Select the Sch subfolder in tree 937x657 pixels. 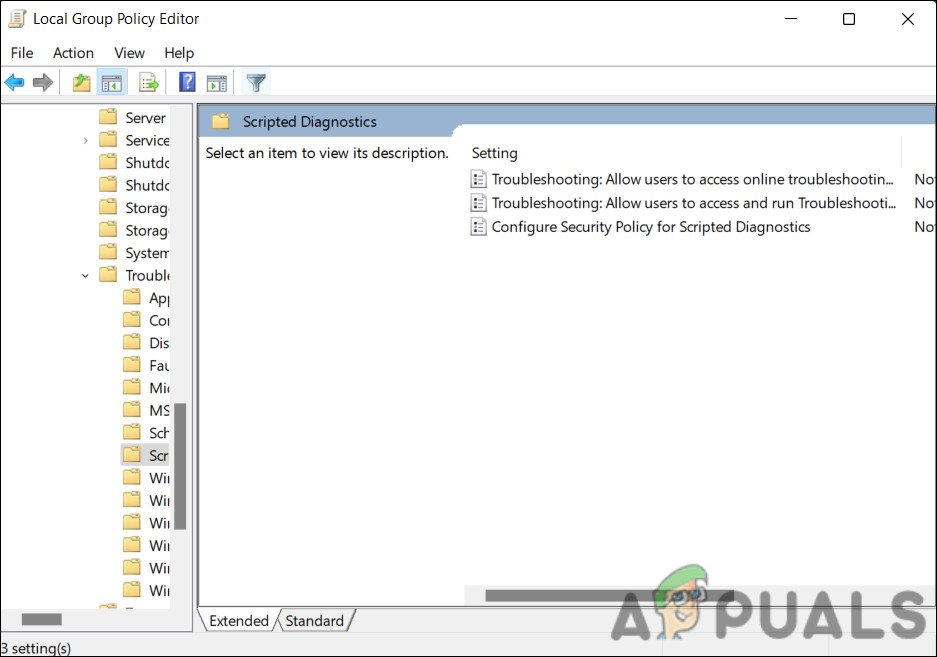(x=146, y=433)
